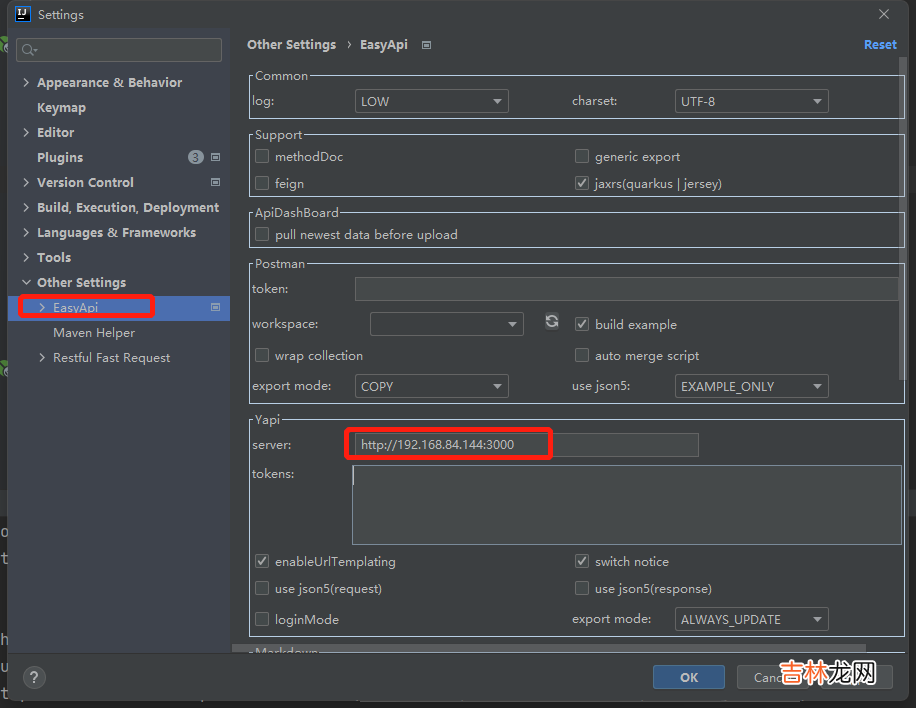Click the Reset link
916x708 pixels.
[880, 45]
